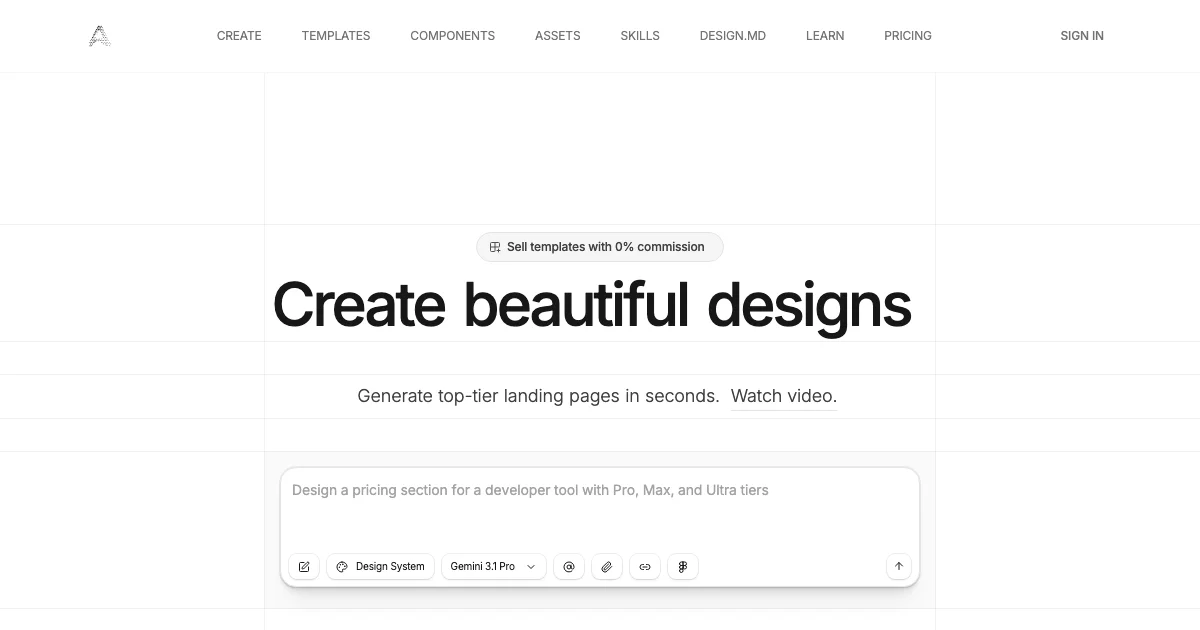Click Sign In
Viewport: 1200px width, 630px height.
point(1082,36)
